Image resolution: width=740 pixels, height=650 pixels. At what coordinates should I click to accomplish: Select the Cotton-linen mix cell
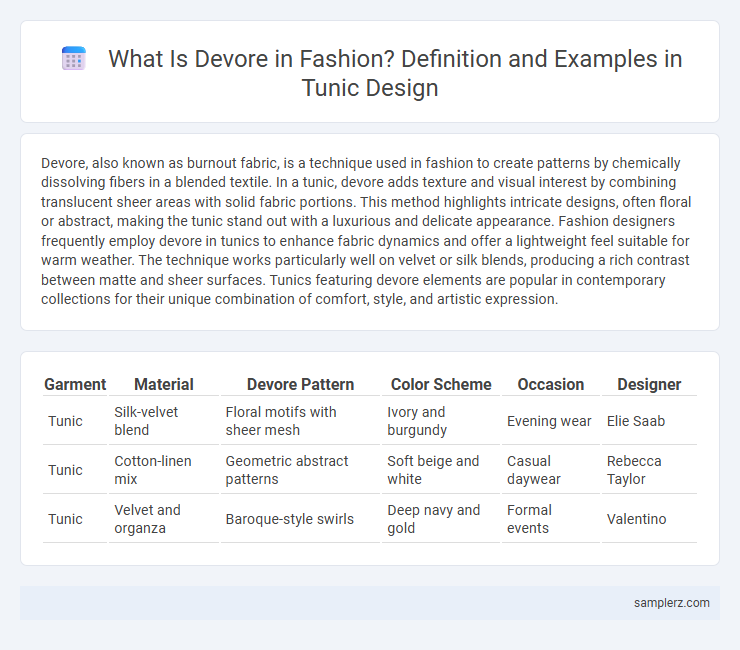coord(164,470)
